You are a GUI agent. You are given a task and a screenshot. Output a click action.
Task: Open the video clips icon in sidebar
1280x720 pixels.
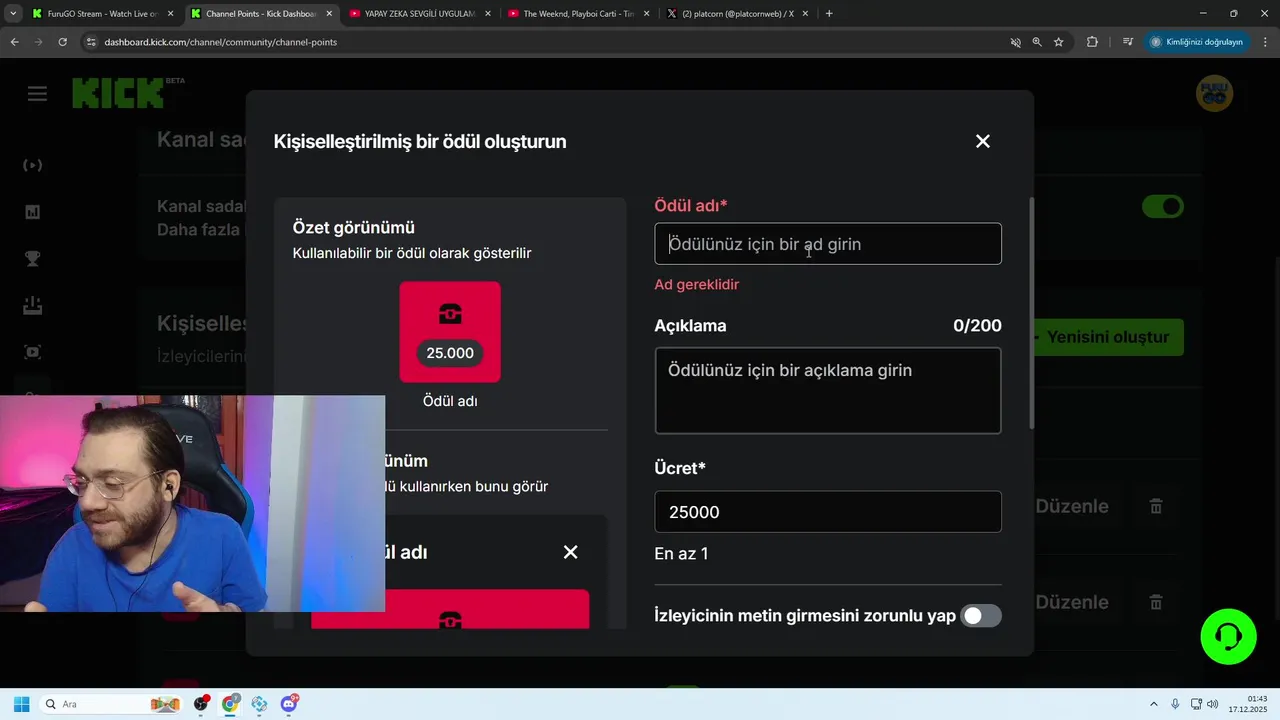tap(33, 352)
